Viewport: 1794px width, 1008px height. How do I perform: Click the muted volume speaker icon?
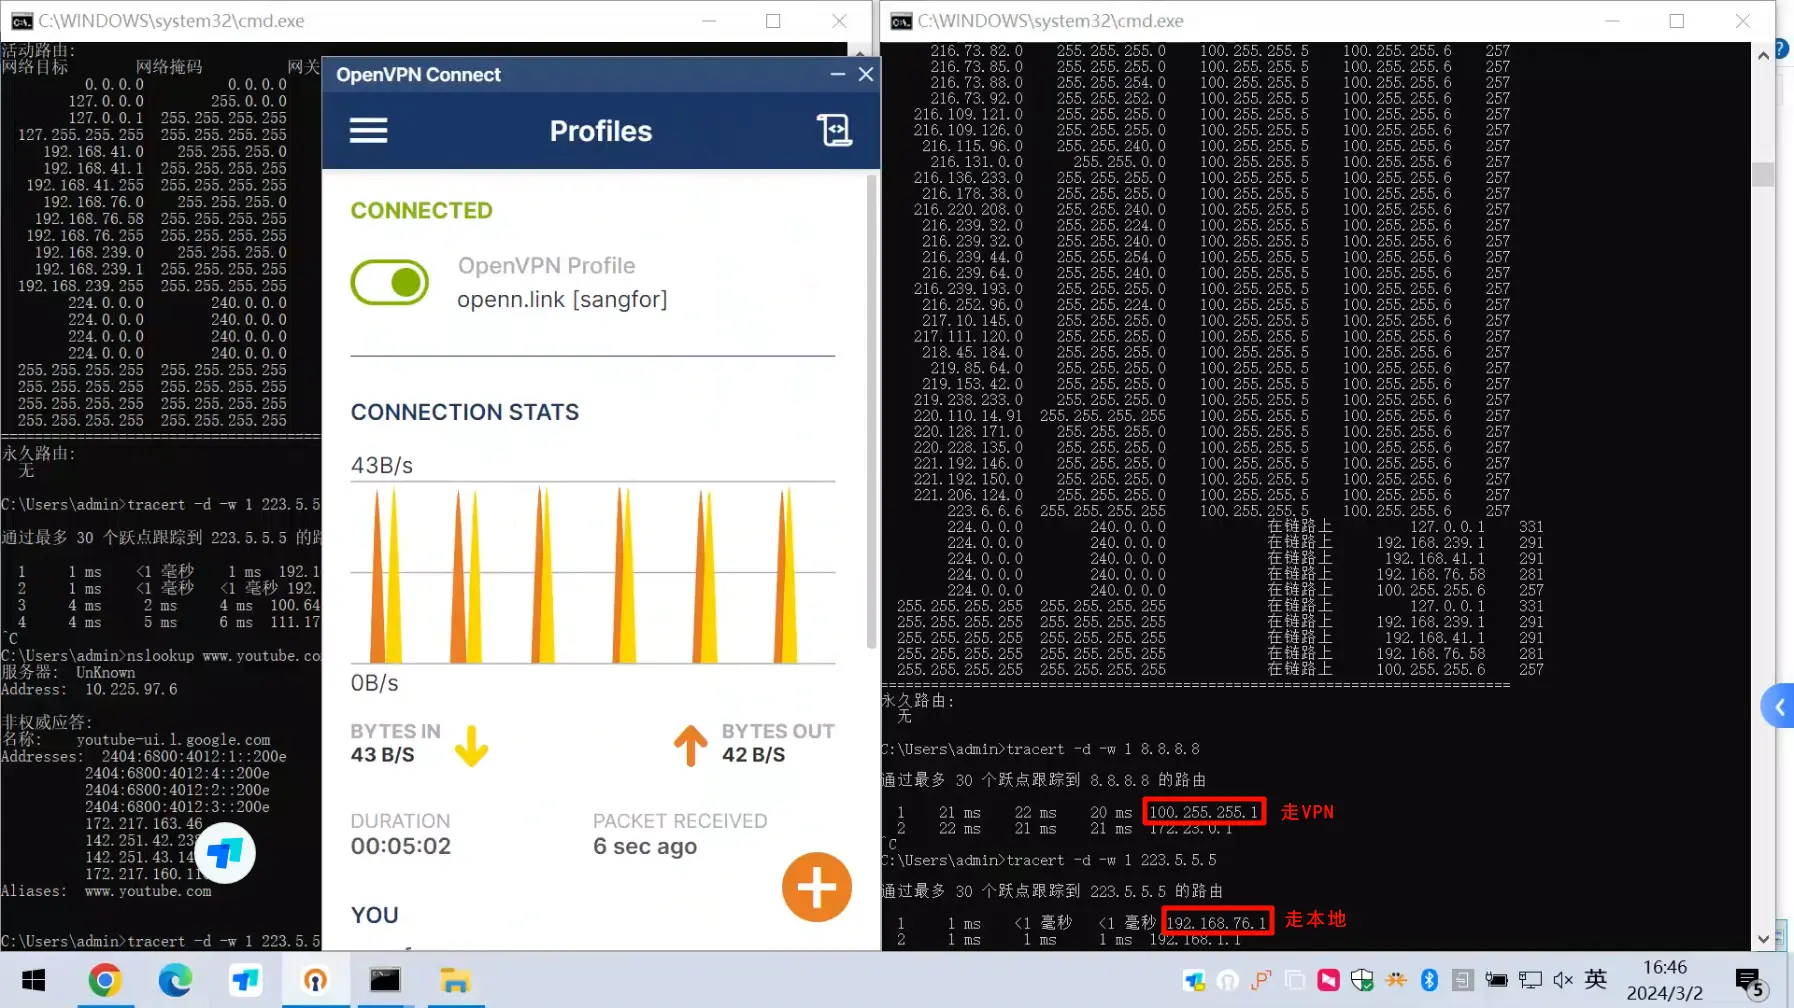pos(1563,980)
